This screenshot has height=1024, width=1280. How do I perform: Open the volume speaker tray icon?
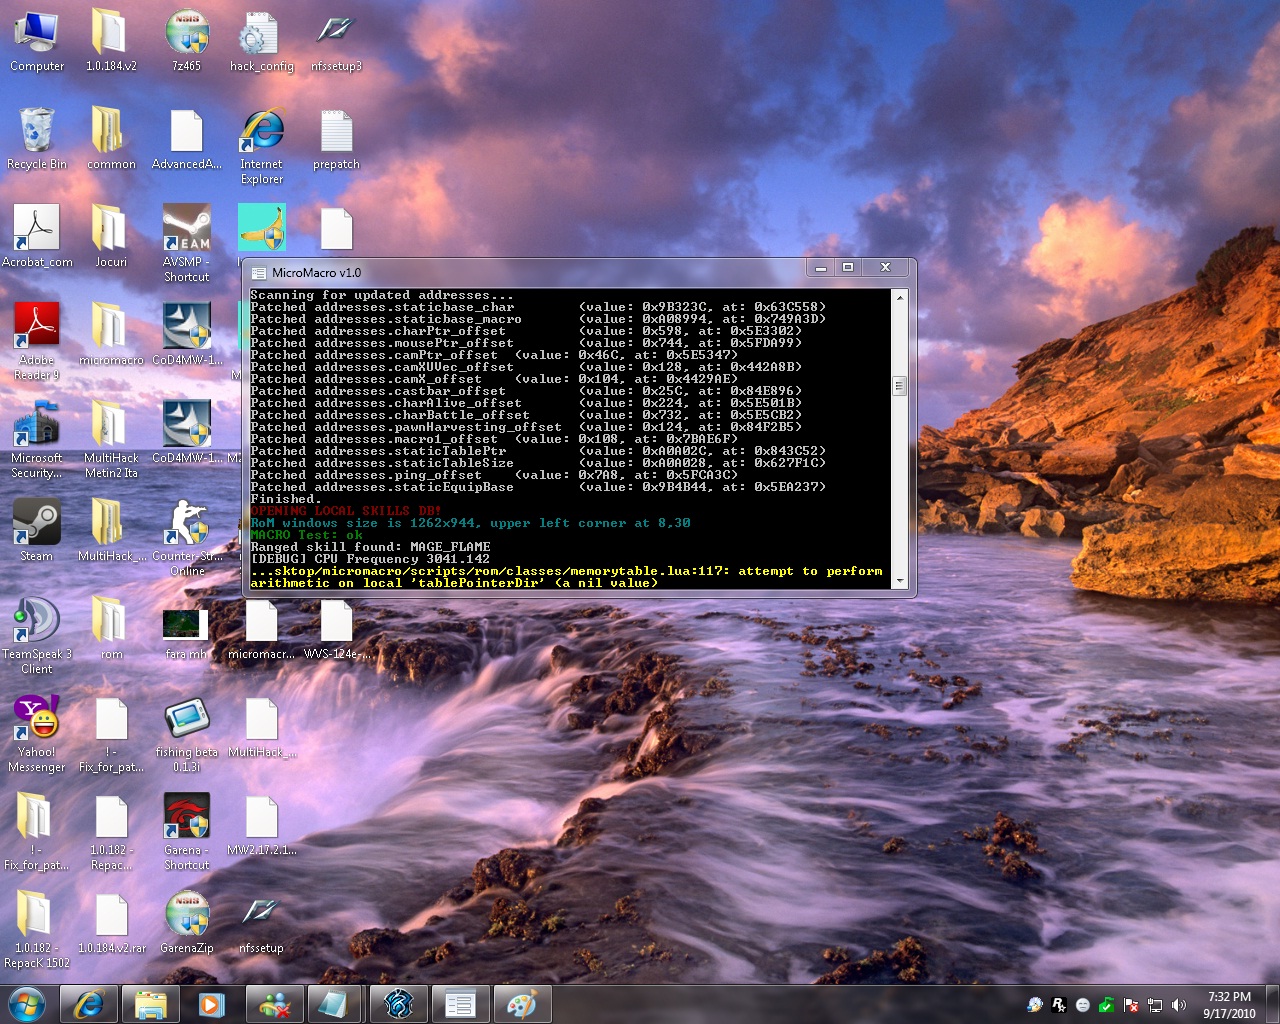[1179, 1005]
